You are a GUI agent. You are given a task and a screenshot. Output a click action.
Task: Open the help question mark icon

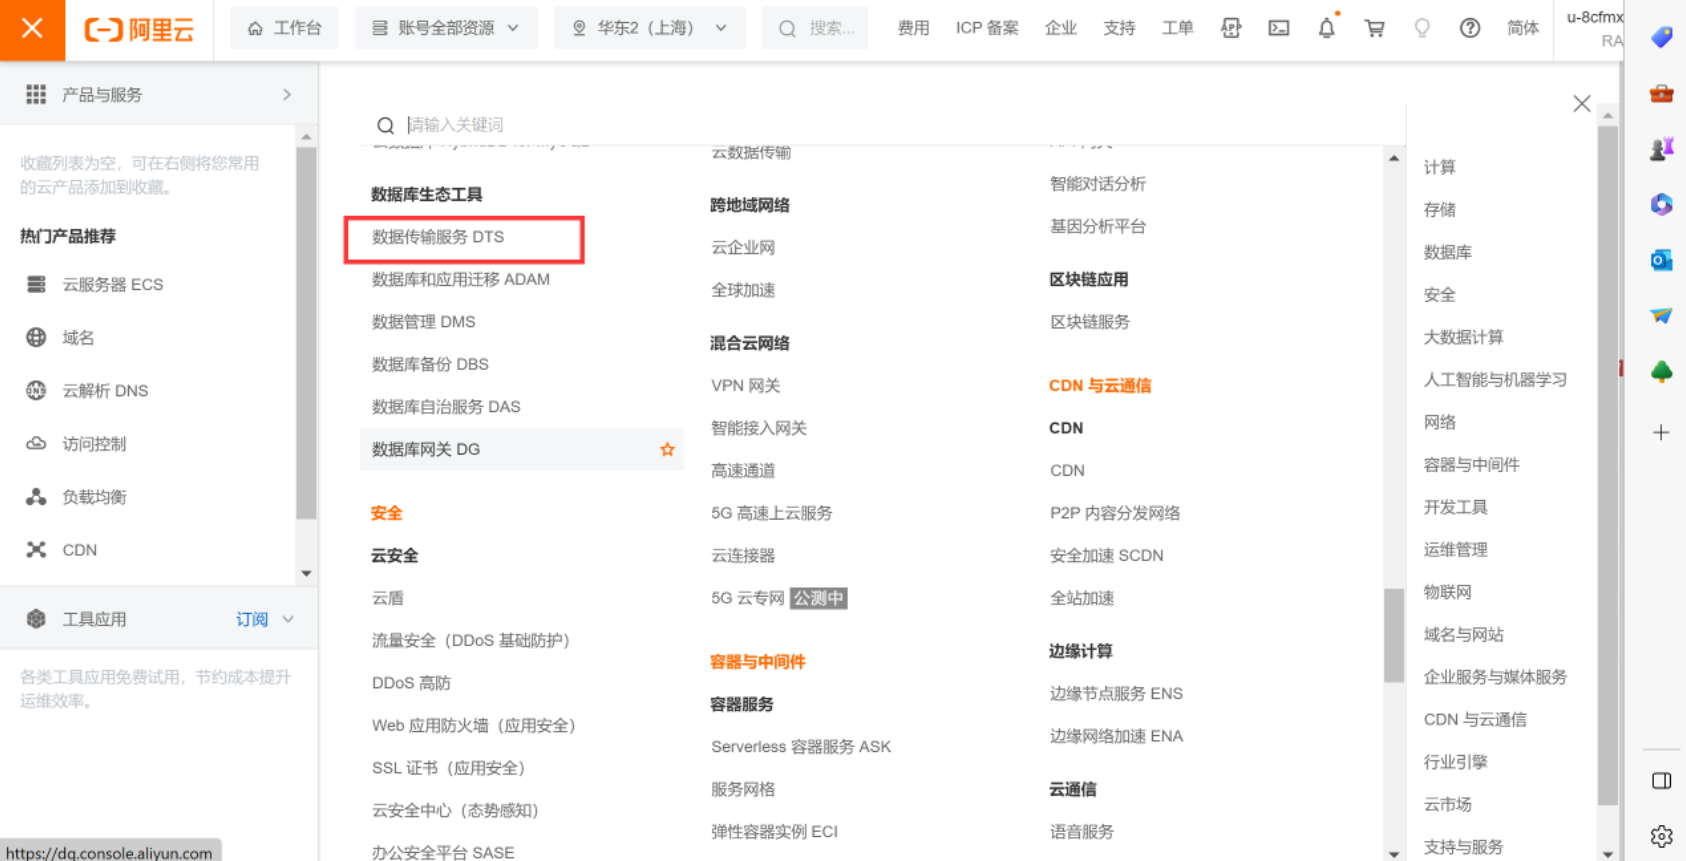(x=1470, y=28)
